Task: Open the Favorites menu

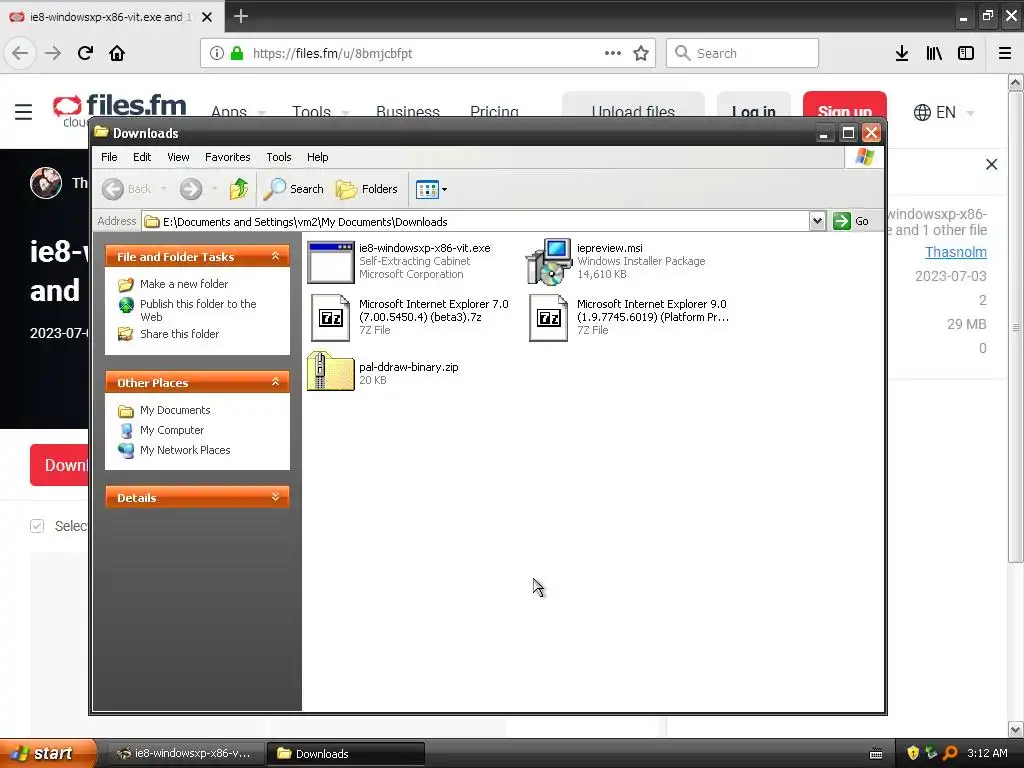Action: [227, 157]
